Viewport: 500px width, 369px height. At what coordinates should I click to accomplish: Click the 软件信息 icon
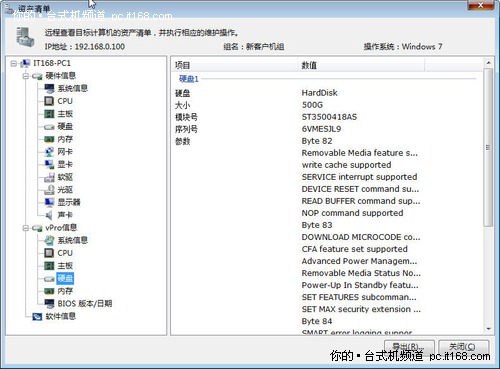(x=37, y=316)
